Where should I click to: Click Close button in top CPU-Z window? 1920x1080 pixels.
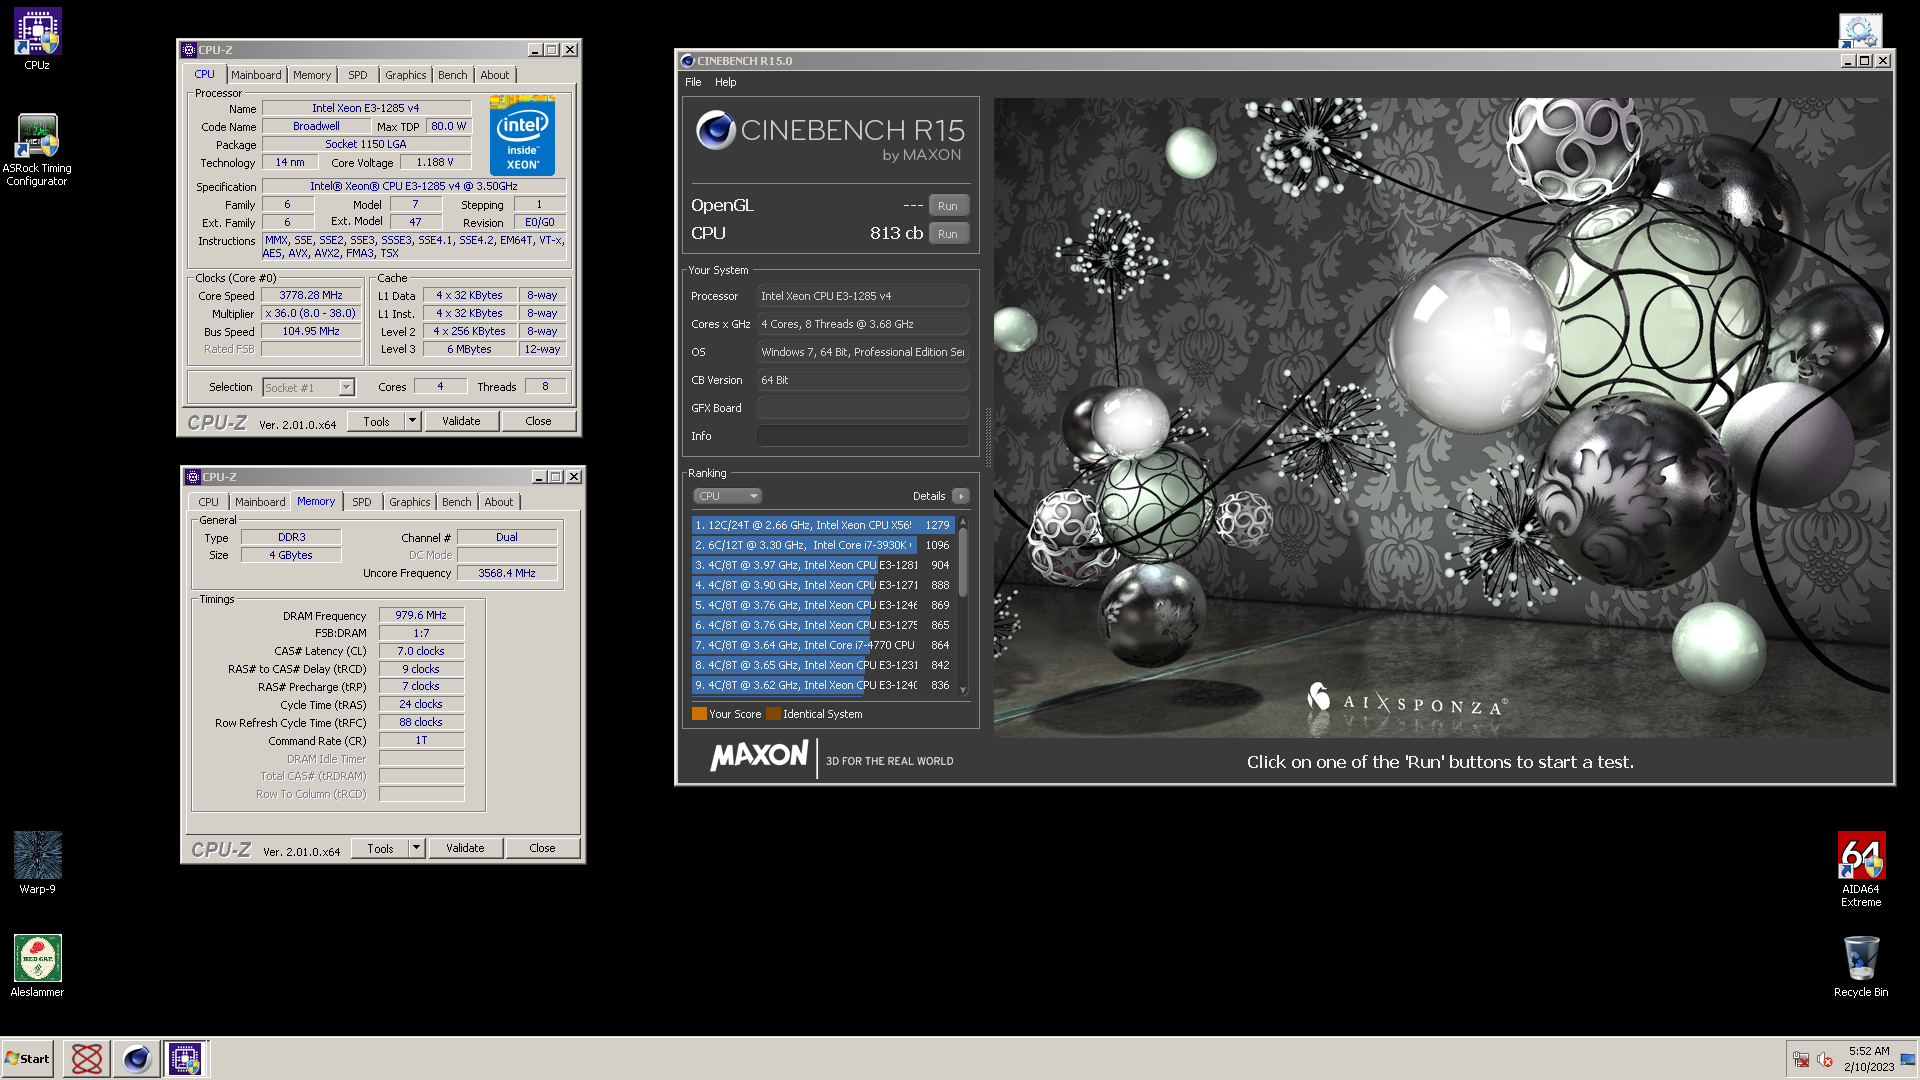538,422
